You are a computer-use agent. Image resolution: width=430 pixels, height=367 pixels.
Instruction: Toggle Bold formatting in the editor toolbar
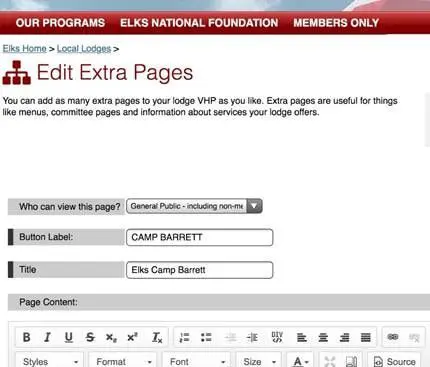click(27, 337)
